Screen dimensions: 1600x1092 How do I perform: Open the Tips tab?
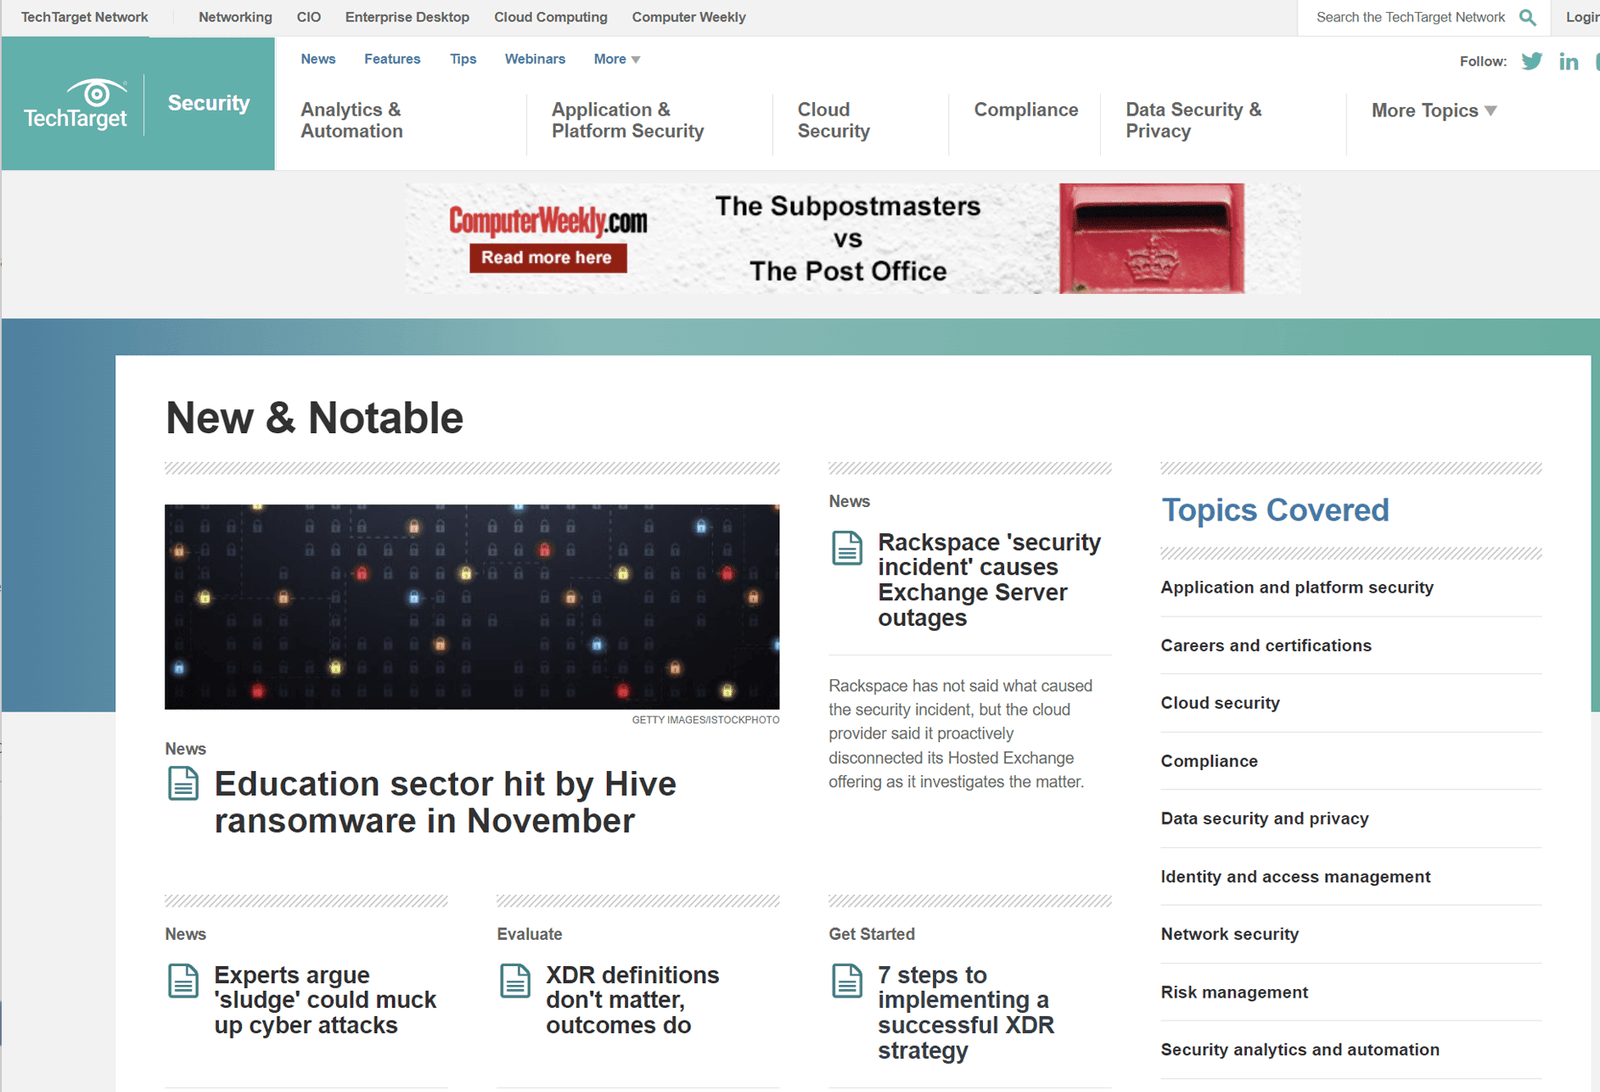tap(463, 59)
